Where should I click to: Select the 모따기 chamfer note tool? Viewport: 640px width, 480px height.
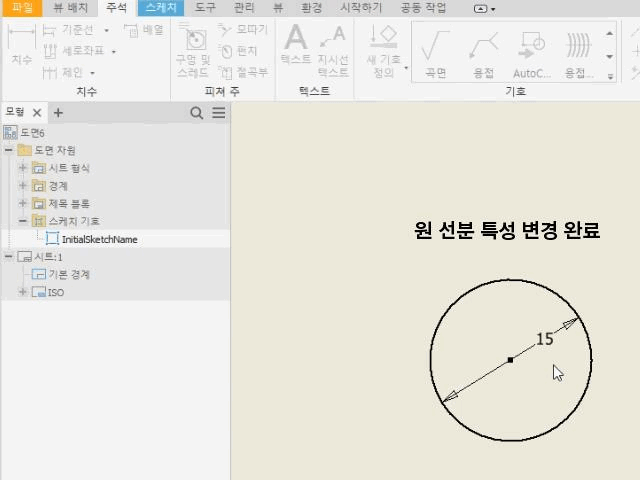click(243, 29)
